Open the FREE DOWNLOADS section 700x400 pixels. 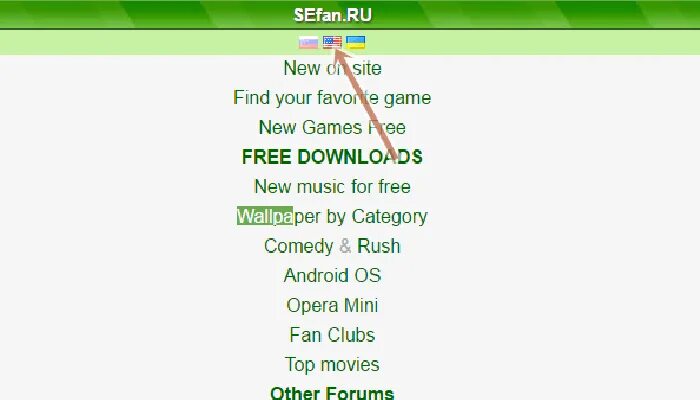[332, 157]
